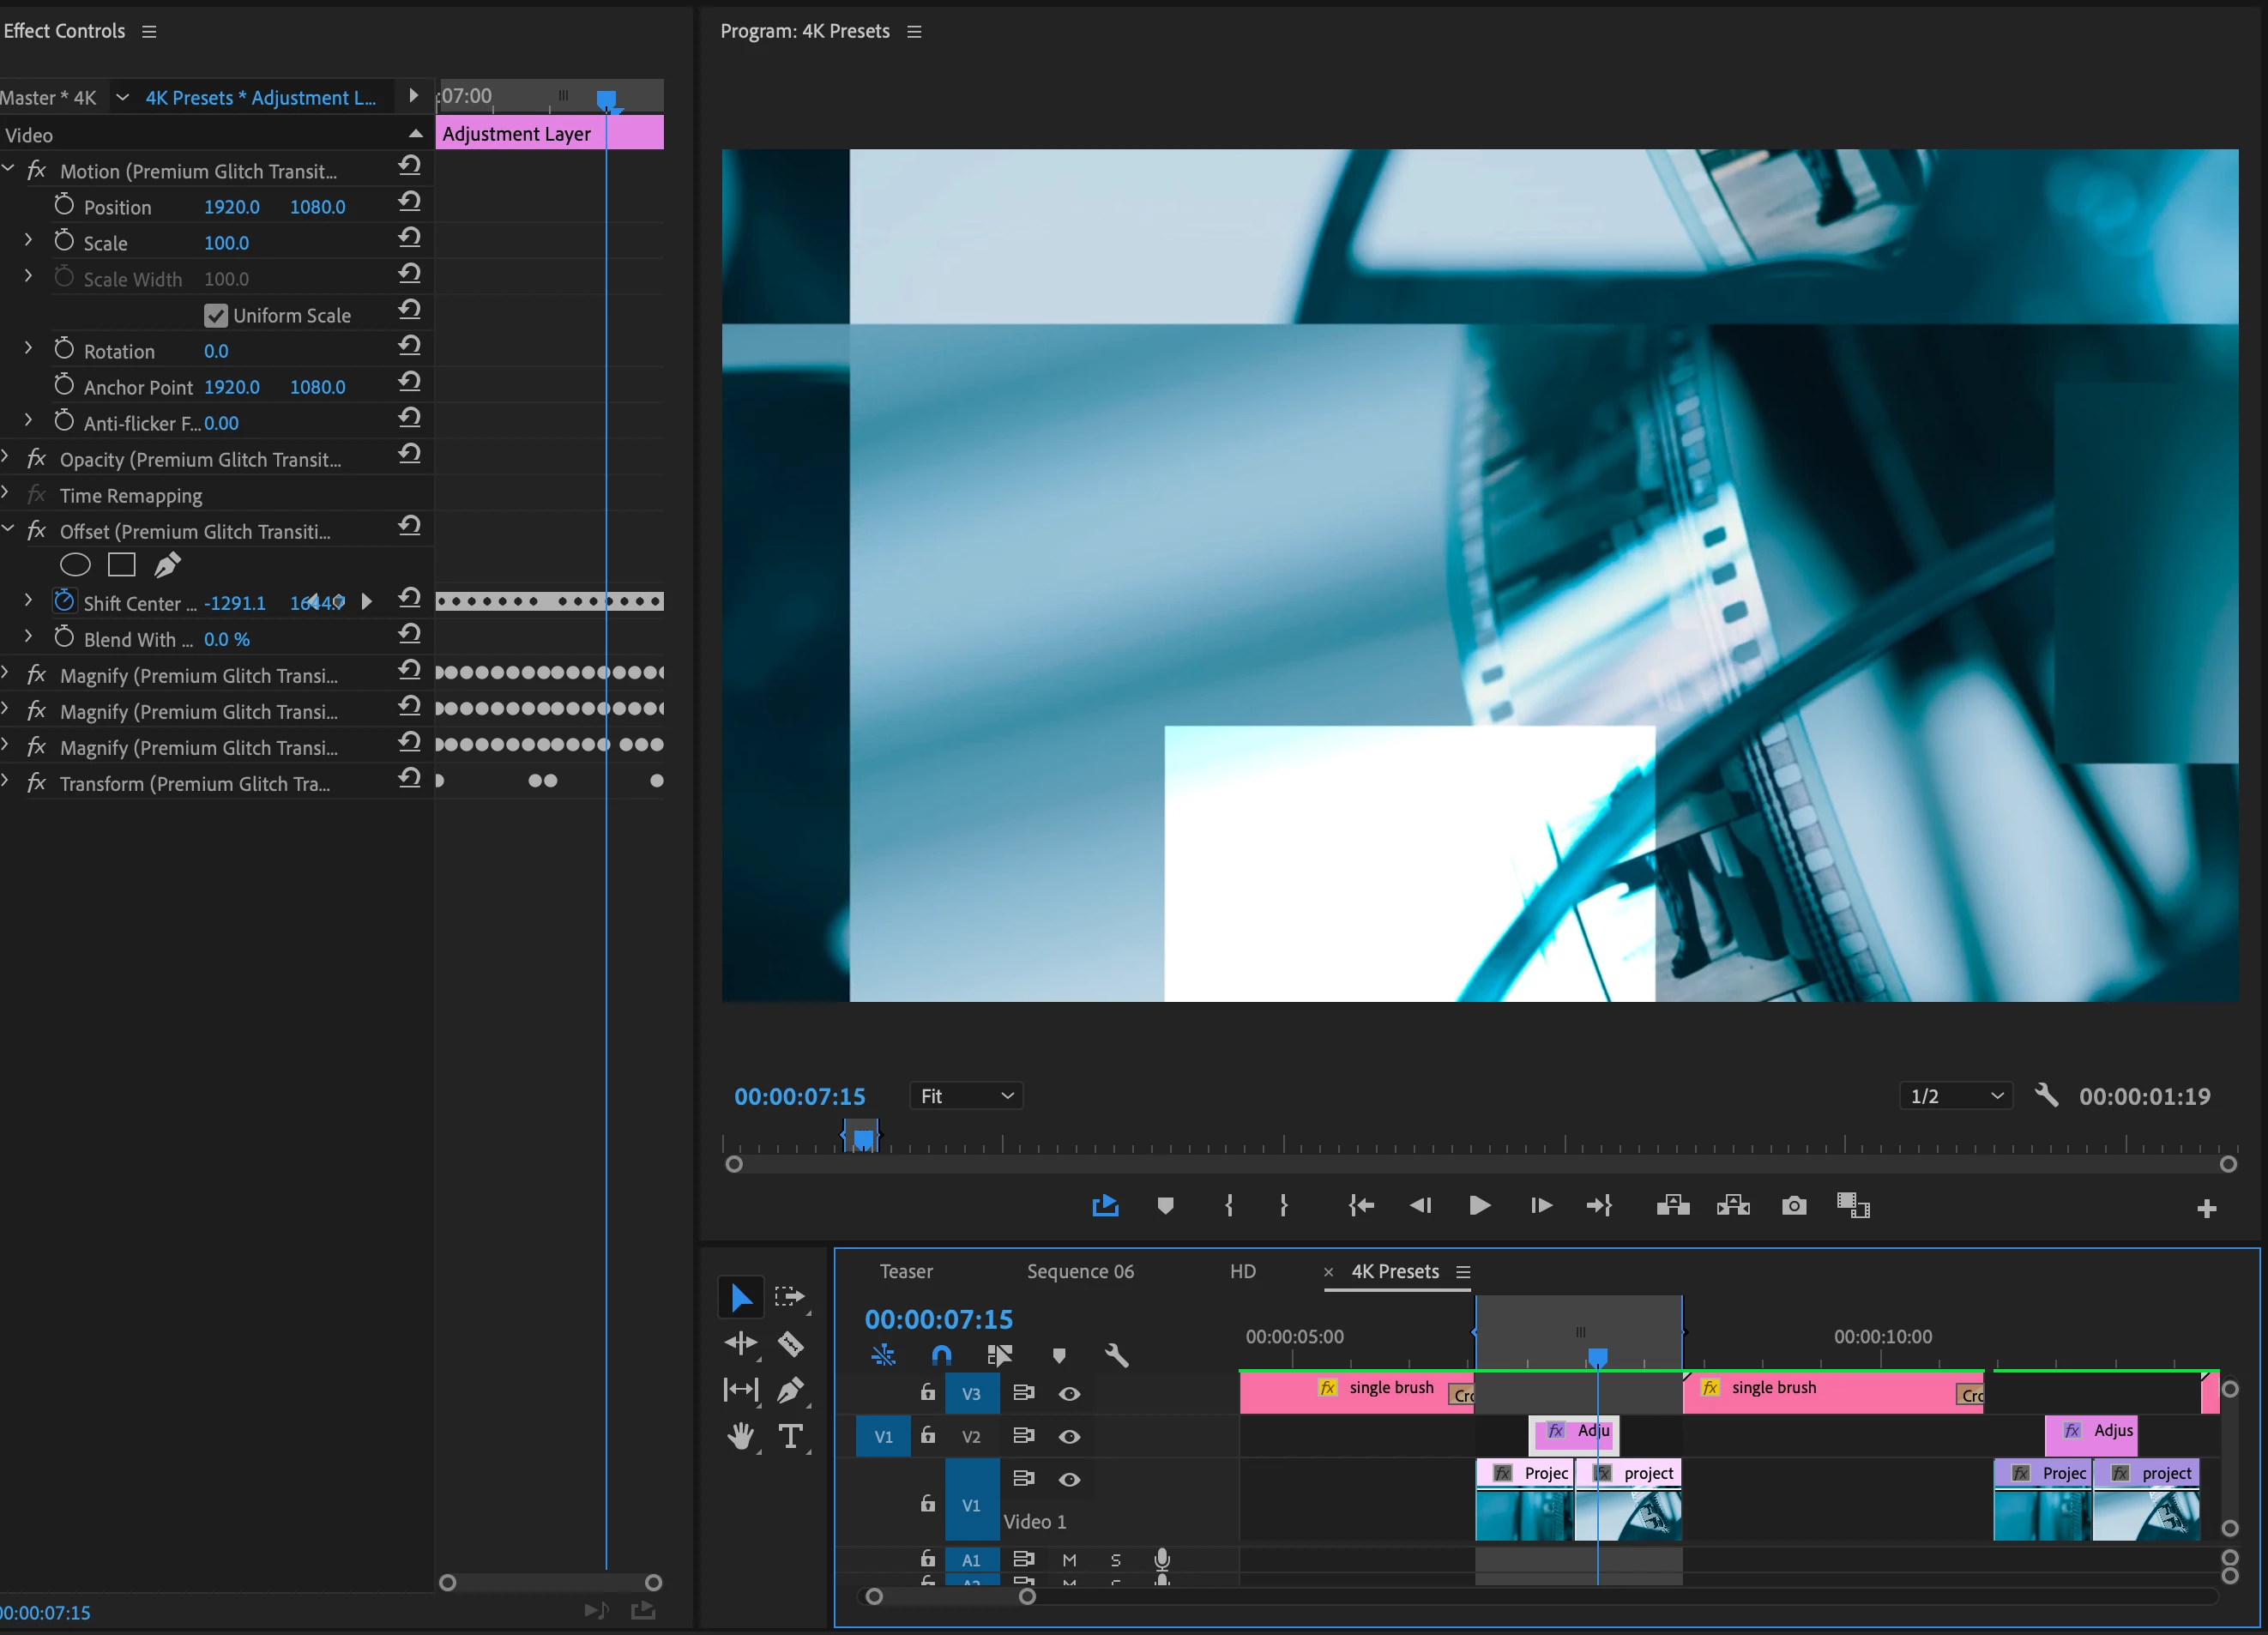The height and width of the screenshot is (1635, 2268).
Task: Click the Add Marker icon in Program monitor
Action: (x=1165, y=1206)
